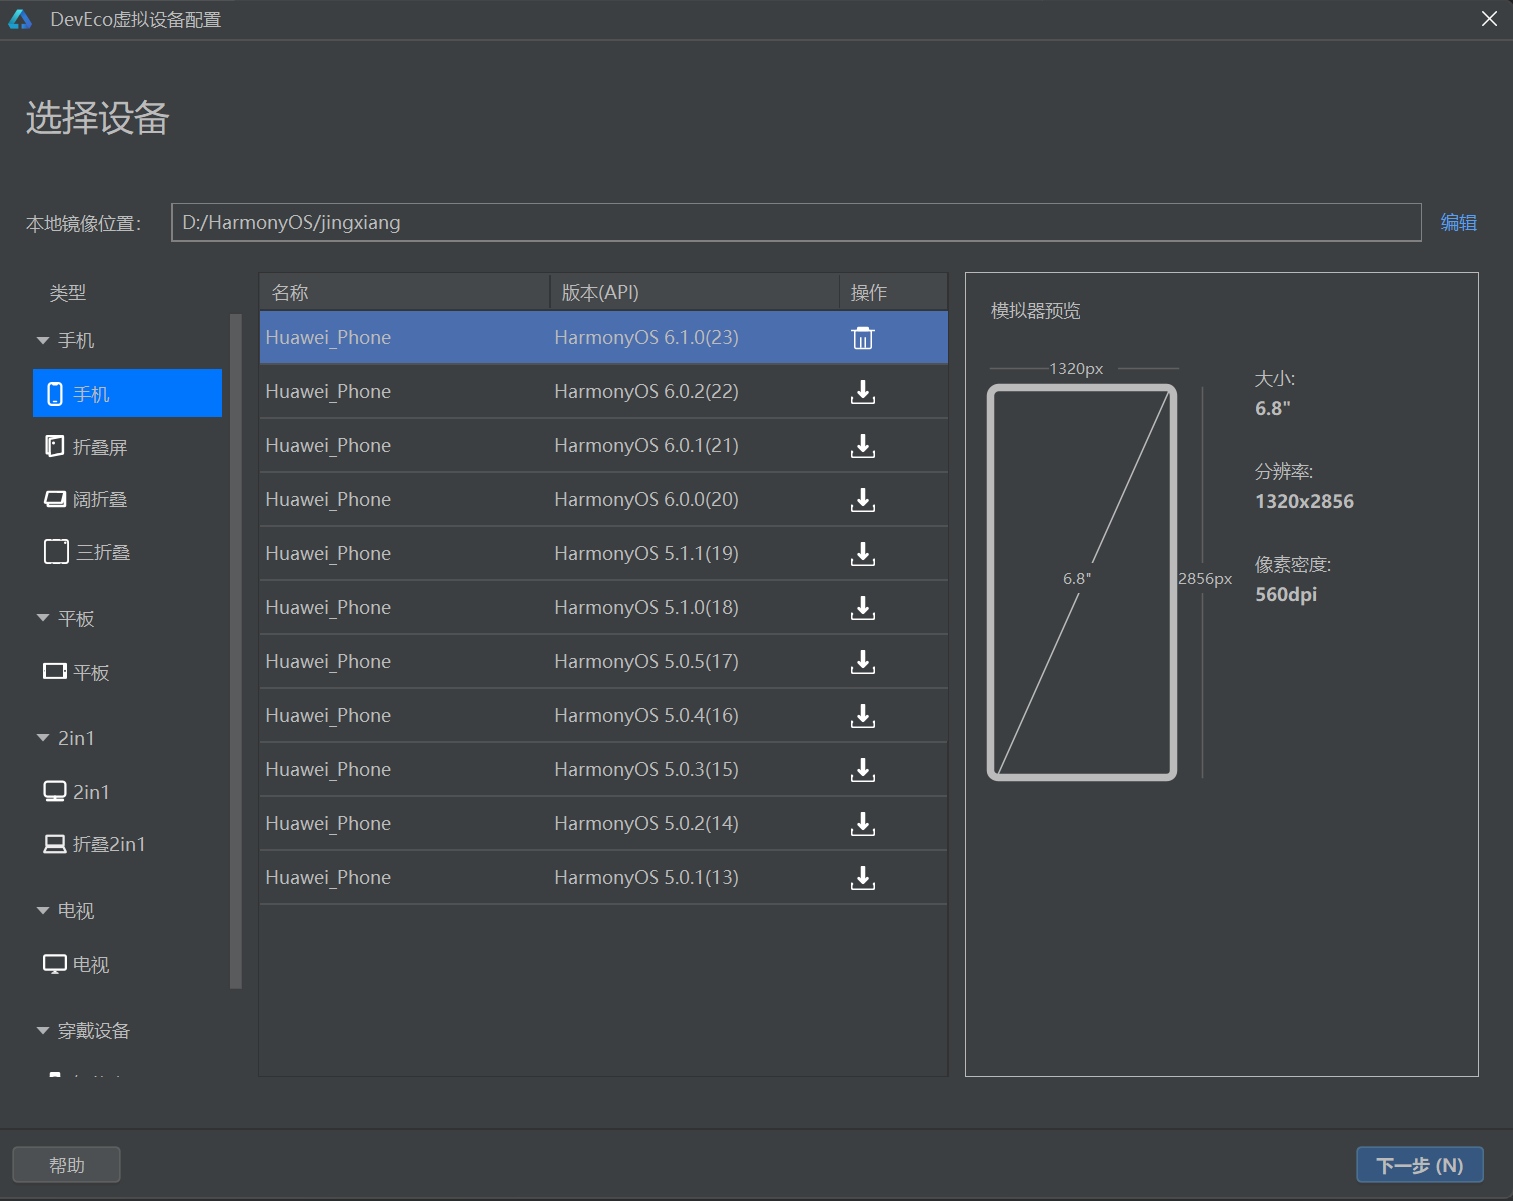Select the HarmonyOS 5.0.2(14) row

604,824
